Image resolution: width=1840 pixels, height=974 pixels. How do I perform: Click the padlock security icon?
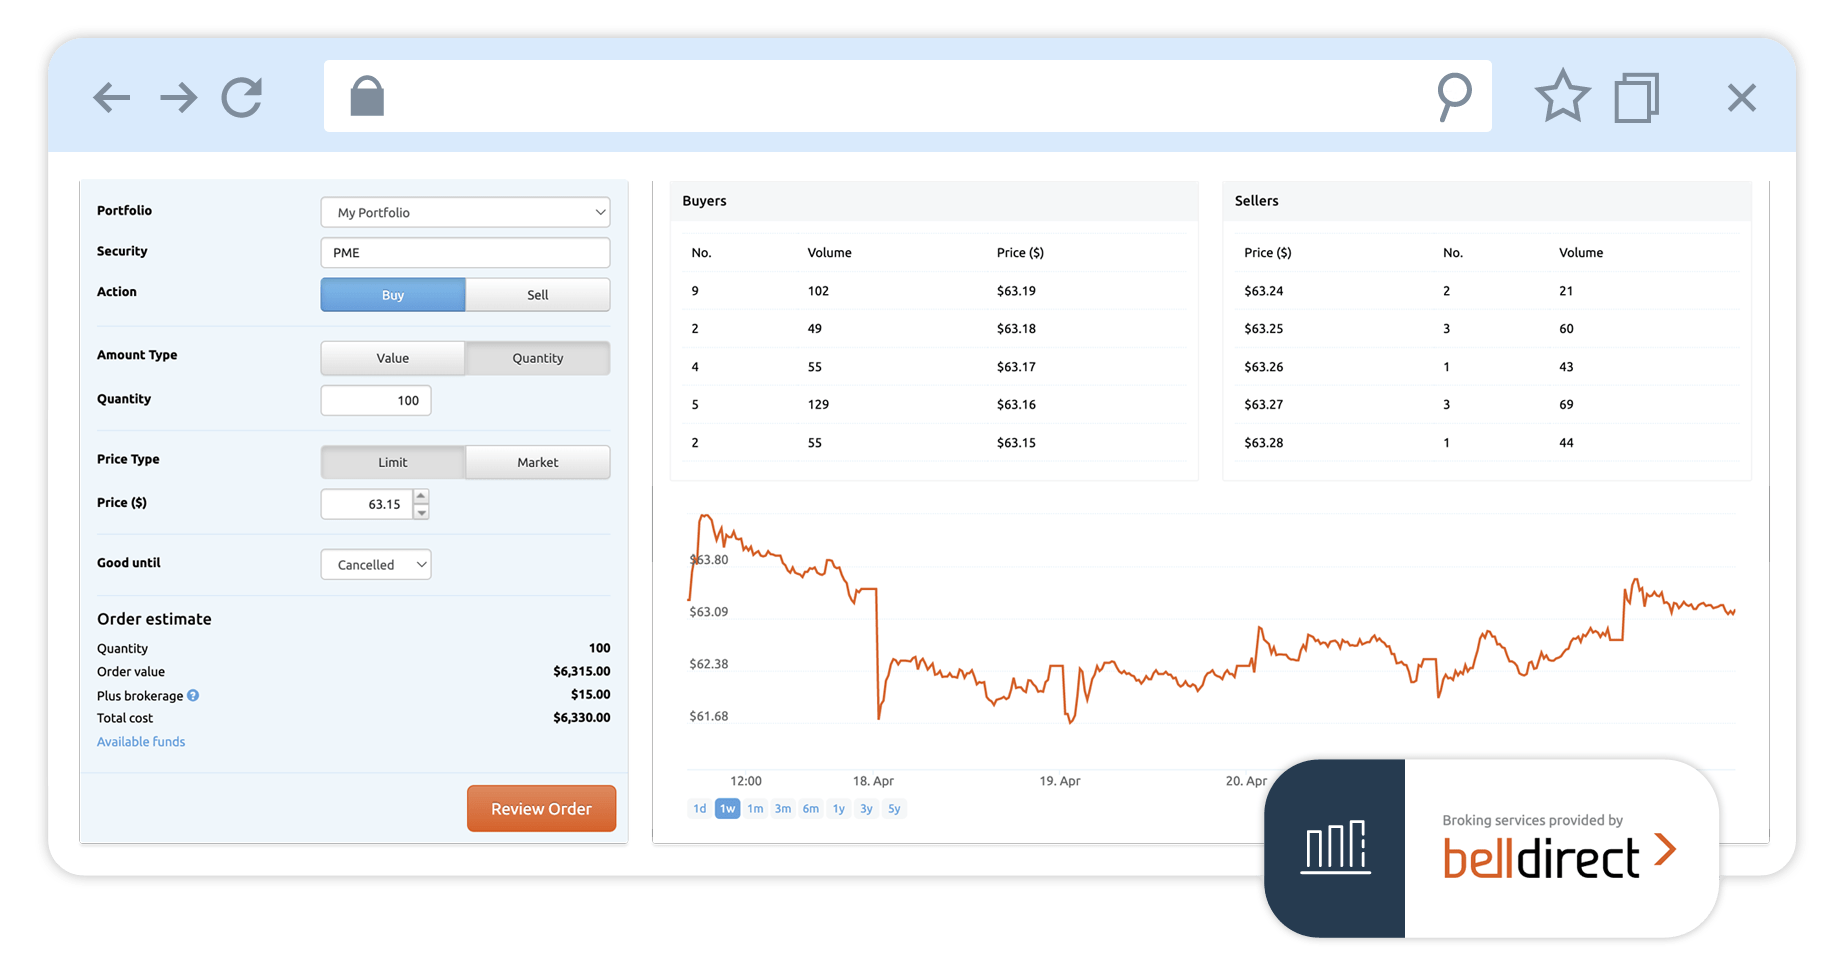pos(367,97)
